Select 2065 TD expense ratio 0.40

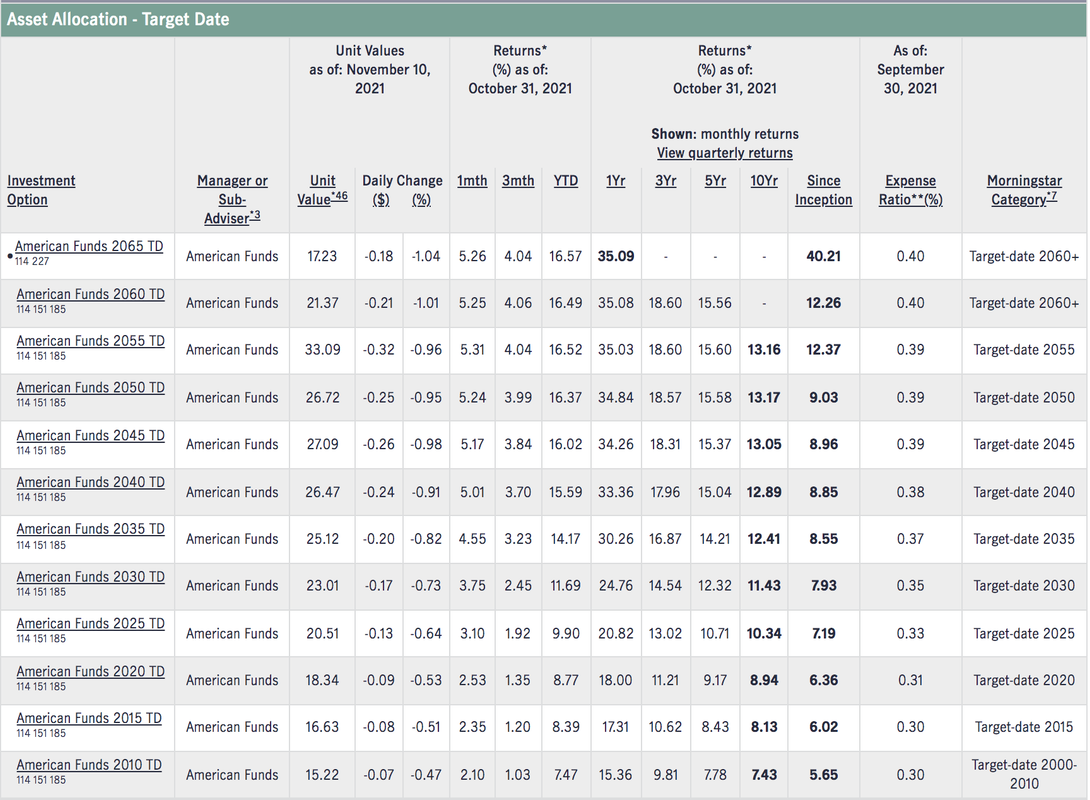pyautogui.click(x=911, y=256)
